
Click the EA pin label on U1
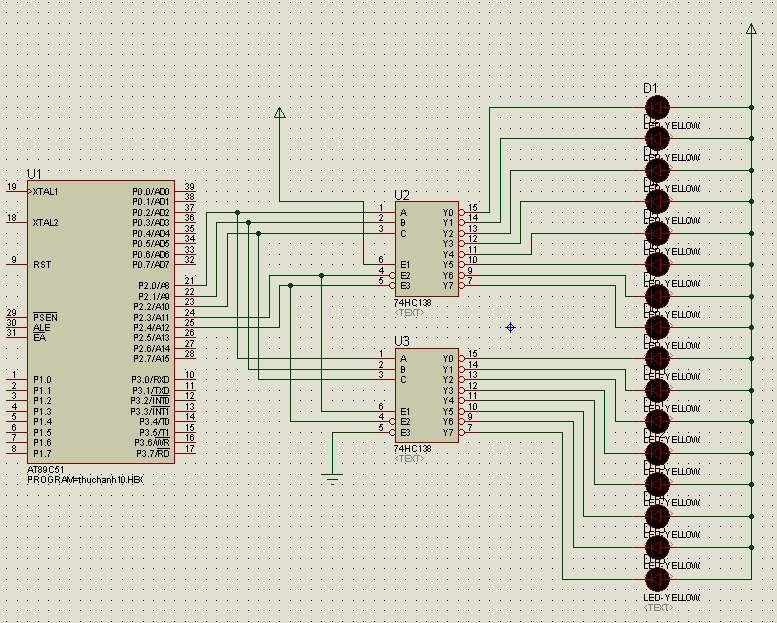pos(40,338)
